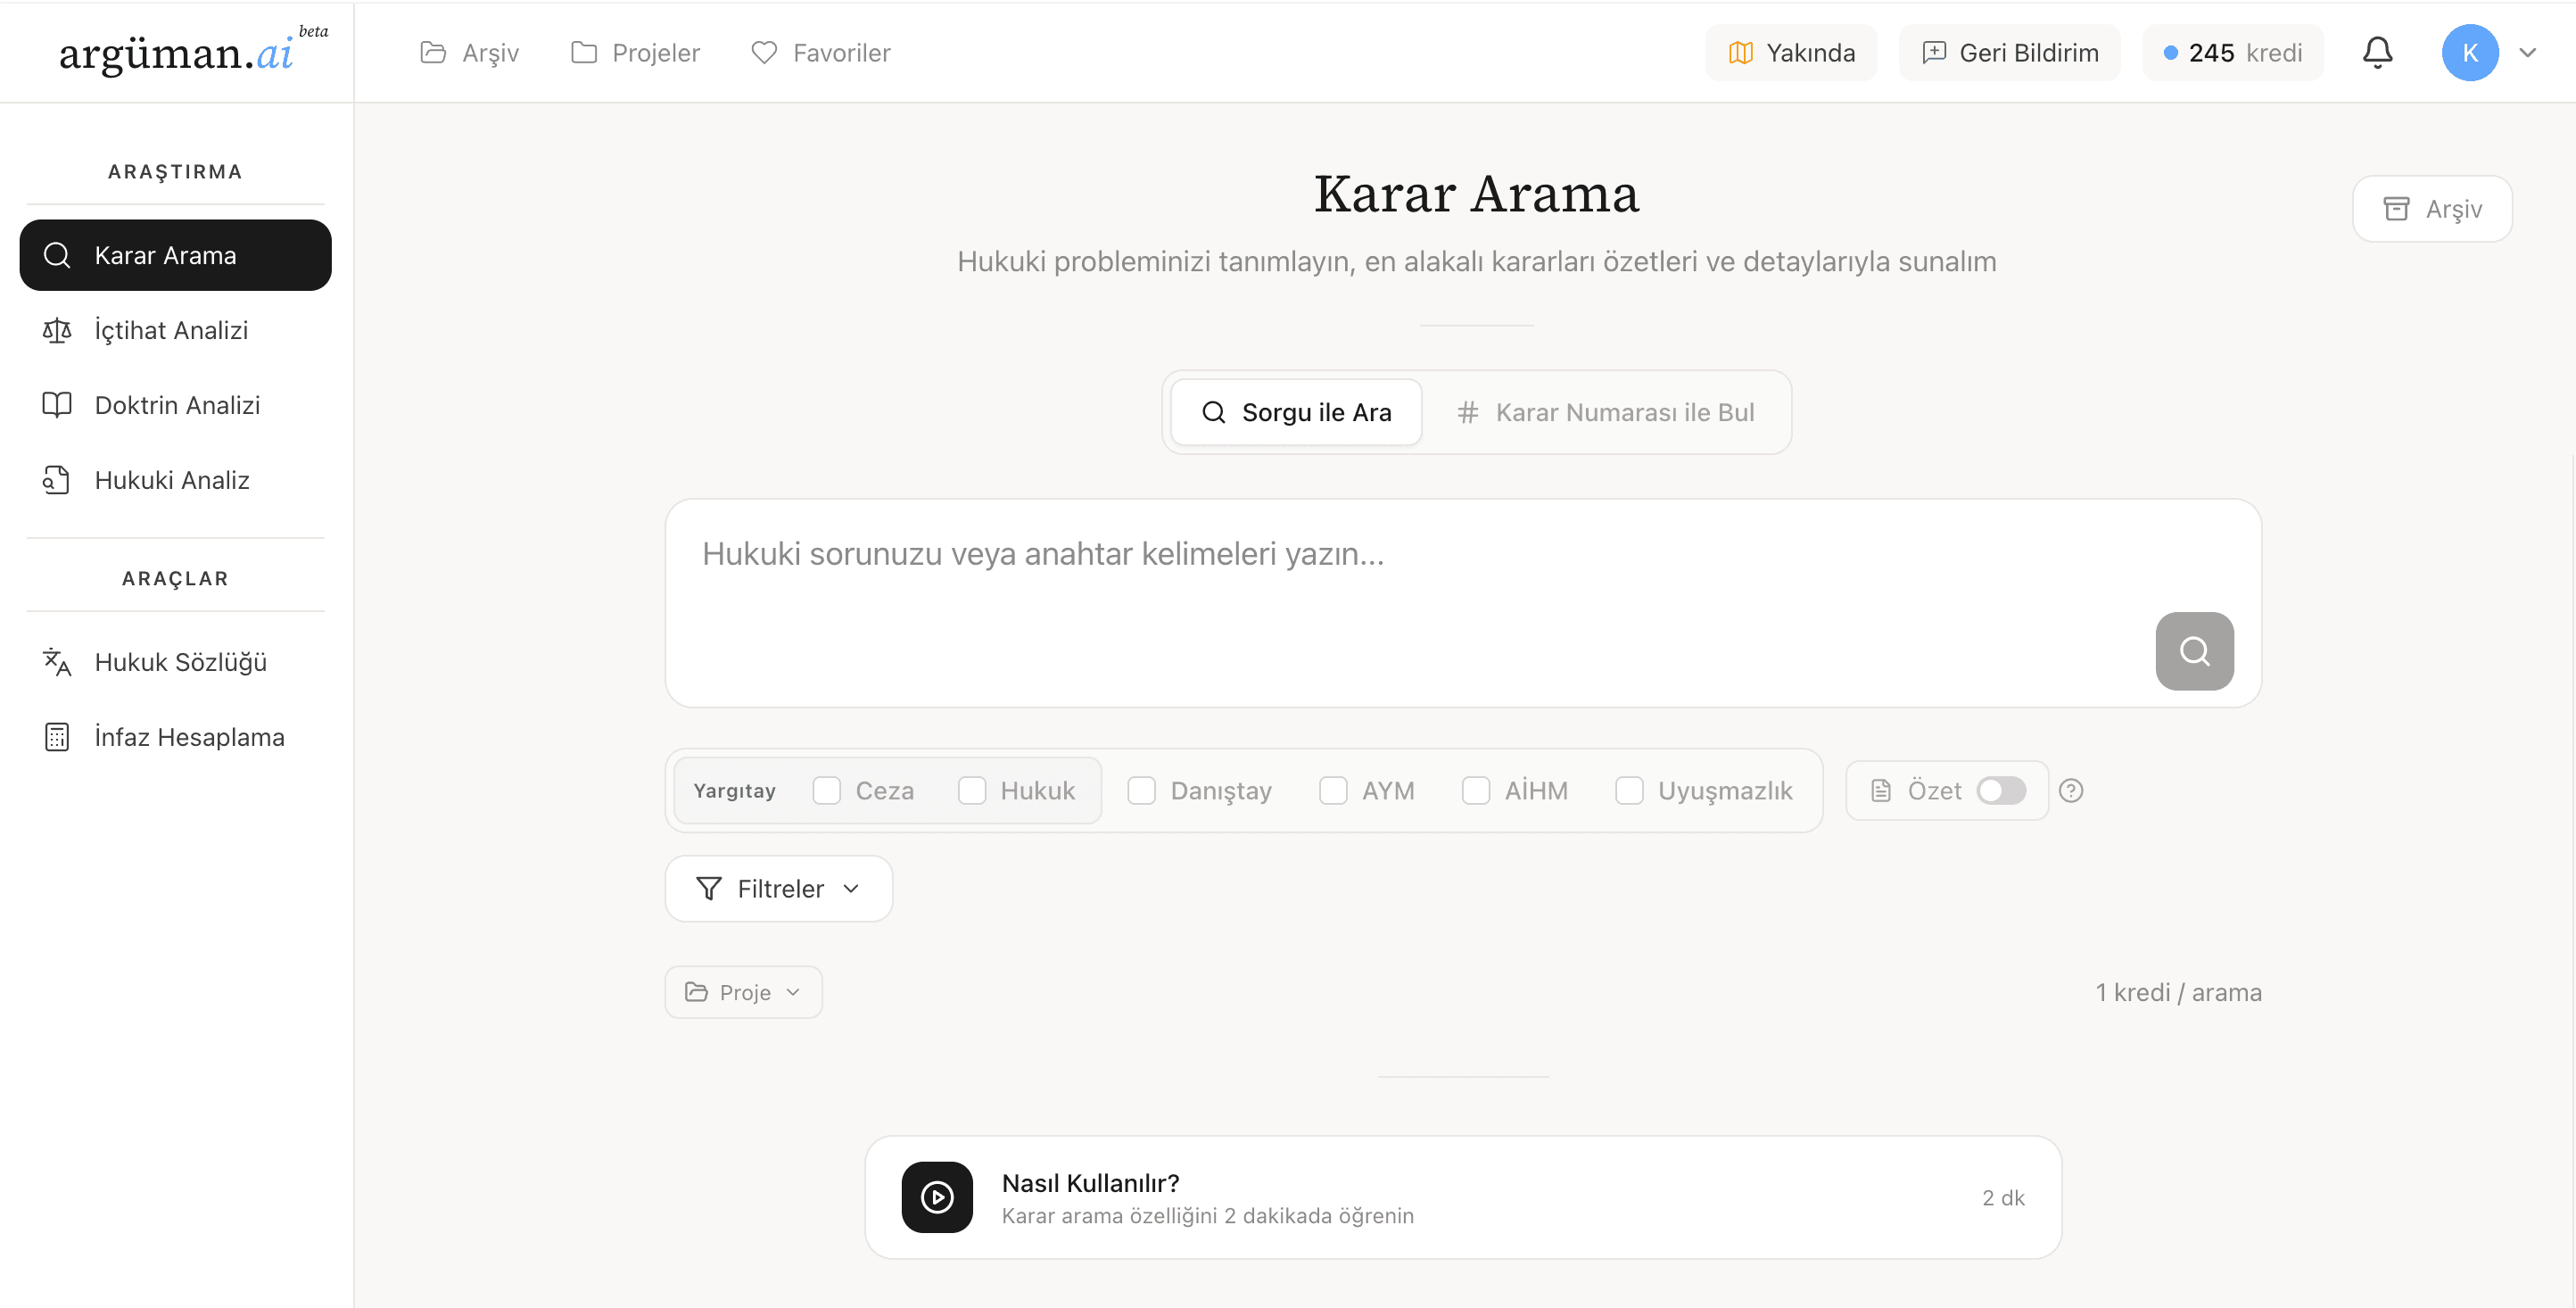Check the AYM checkbox
The image size is (2576, 1308).
pyautogui.click(x=1332, y=791)
